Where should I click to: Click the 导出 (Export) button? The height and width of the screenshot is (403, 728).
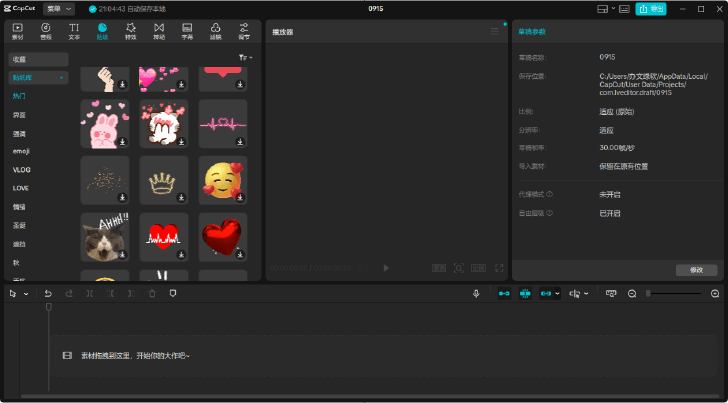click(651, 8)
